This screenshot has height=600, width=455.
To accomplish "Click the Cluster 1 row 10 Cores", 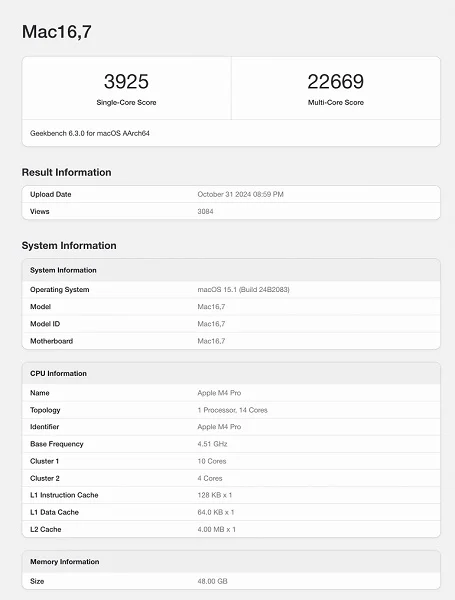I will pyautogui.click(x=212, y=461).
